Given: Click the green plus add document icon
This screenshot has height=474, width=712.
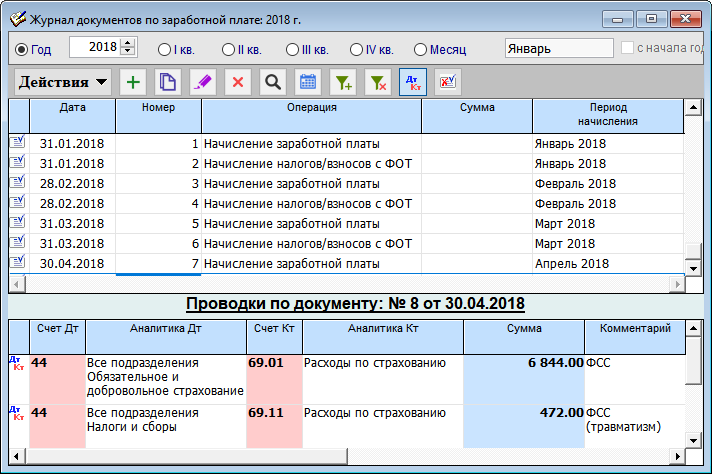Looking at the screenshot, I should pos(133,82).
